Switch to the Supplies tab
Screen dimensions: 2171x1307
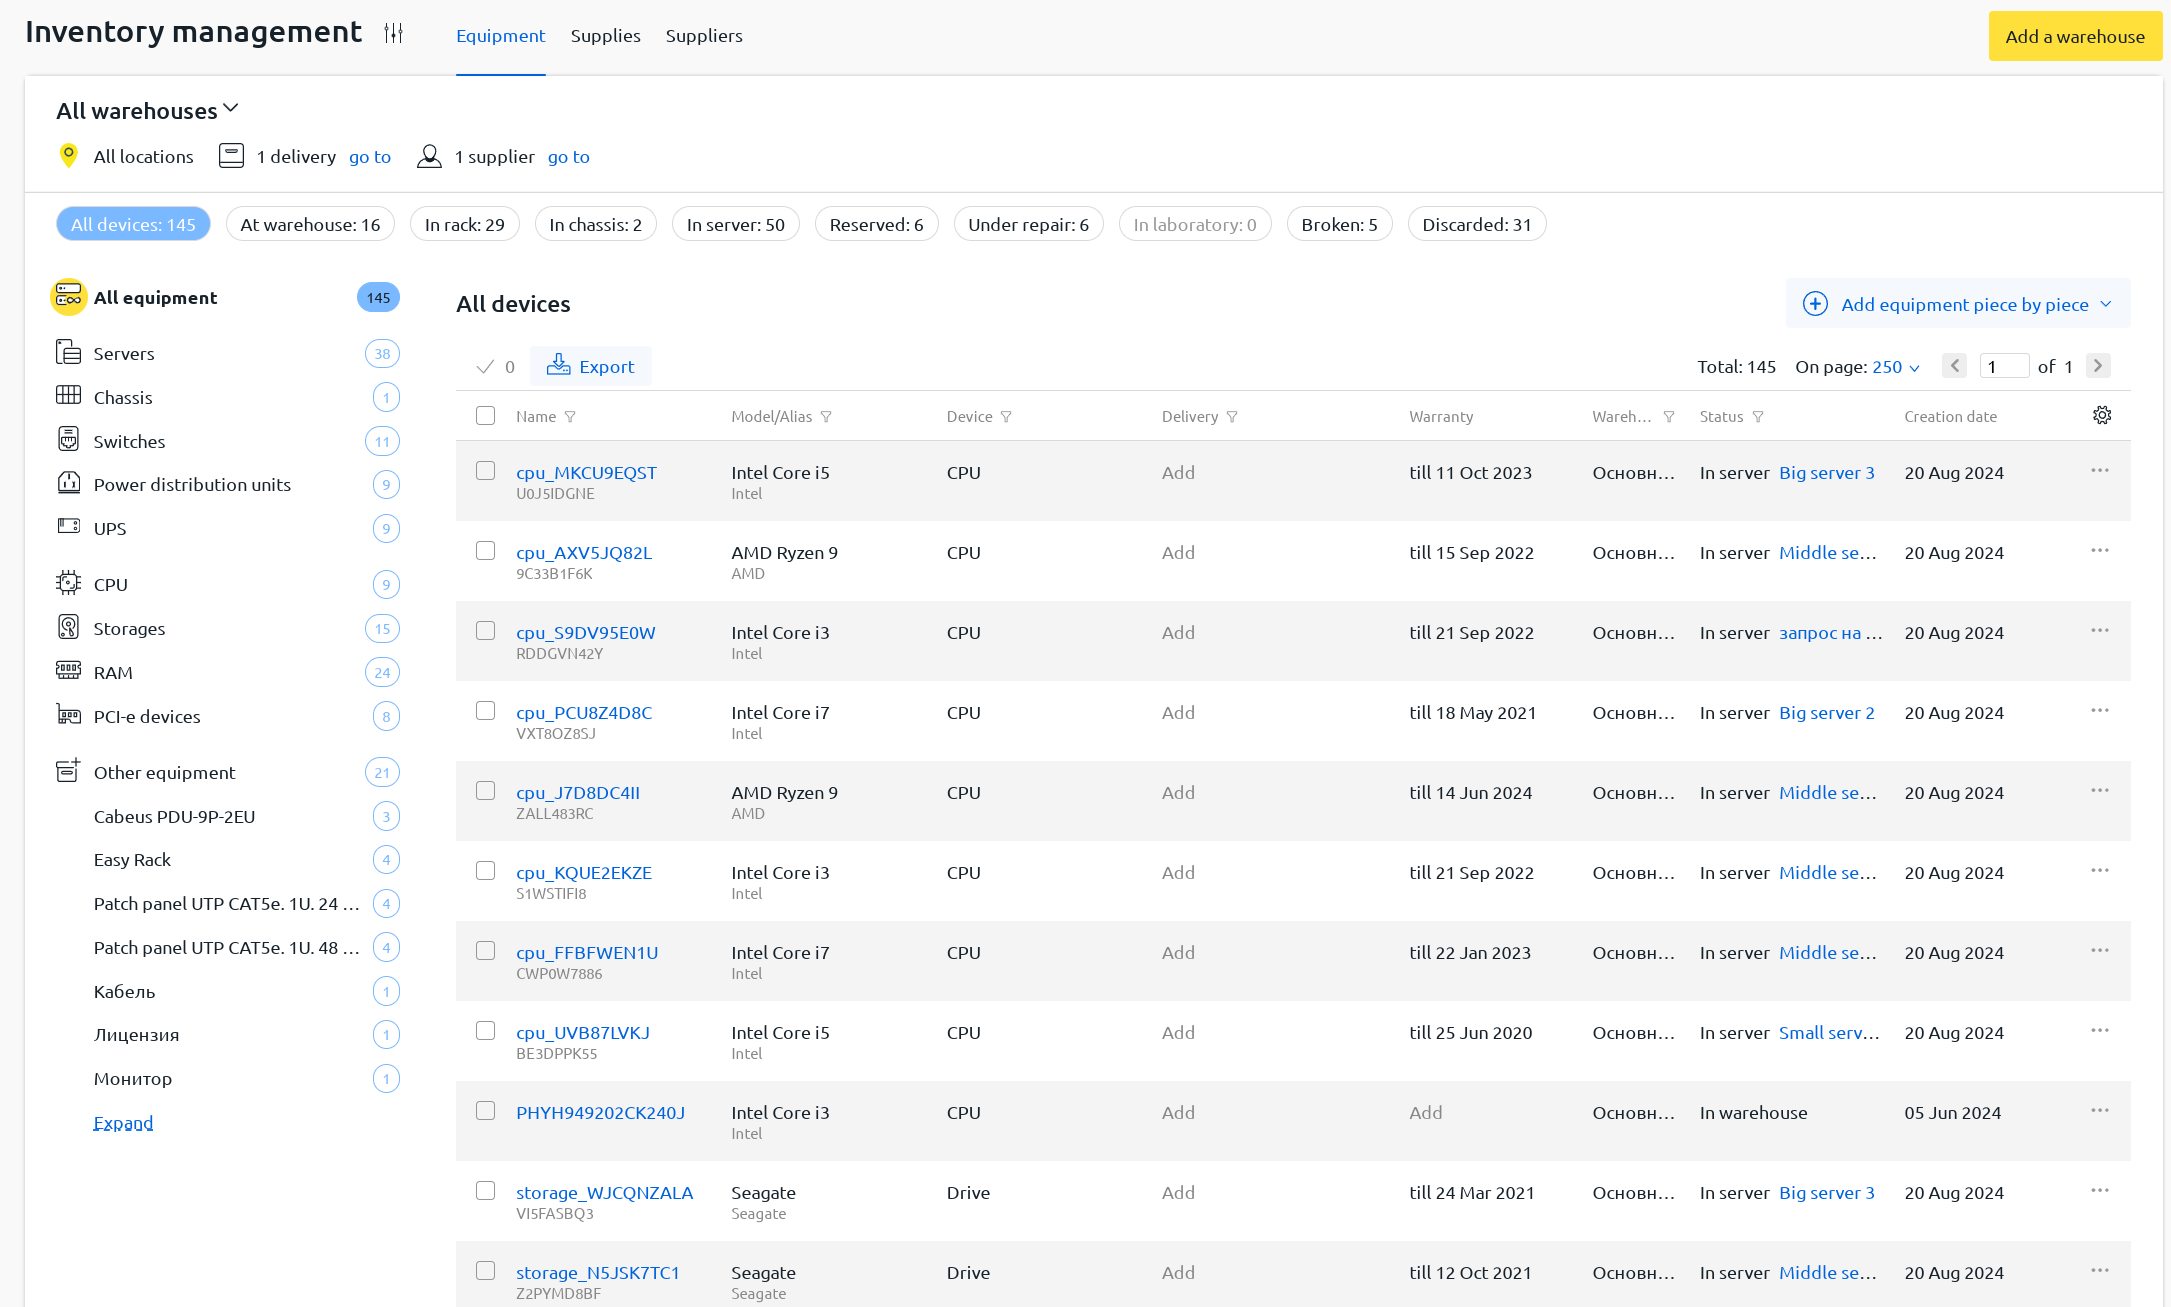coord(605,36)
